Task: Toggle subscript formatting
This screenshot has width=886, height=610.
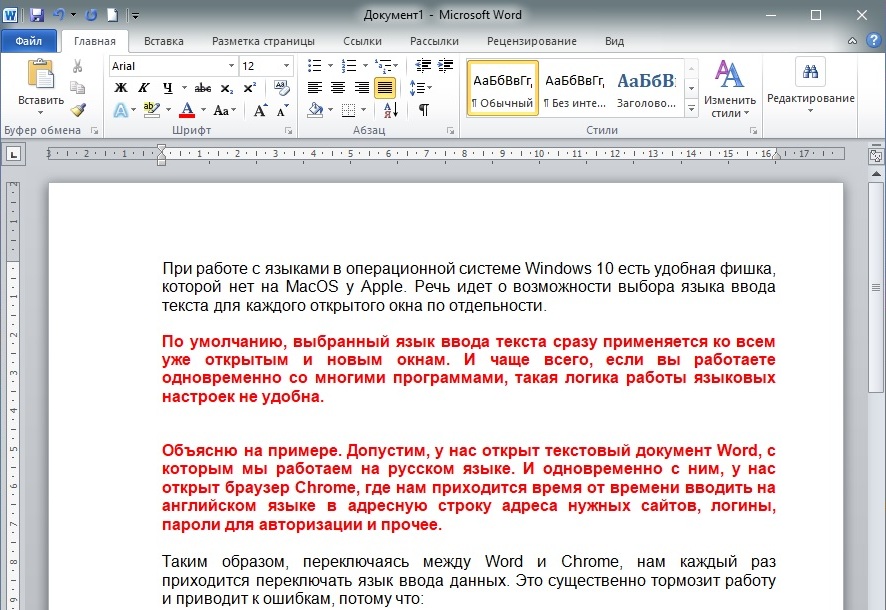Action: point(227,88)
